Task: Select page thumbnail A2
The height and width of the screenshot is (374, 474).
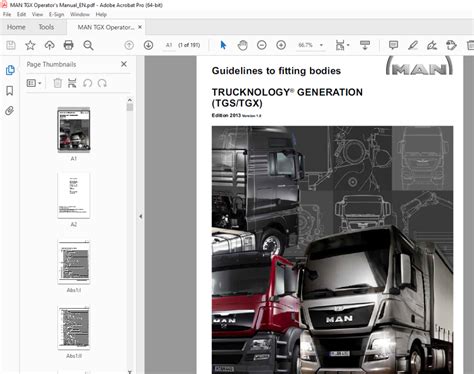Action: tap(74, 195)
